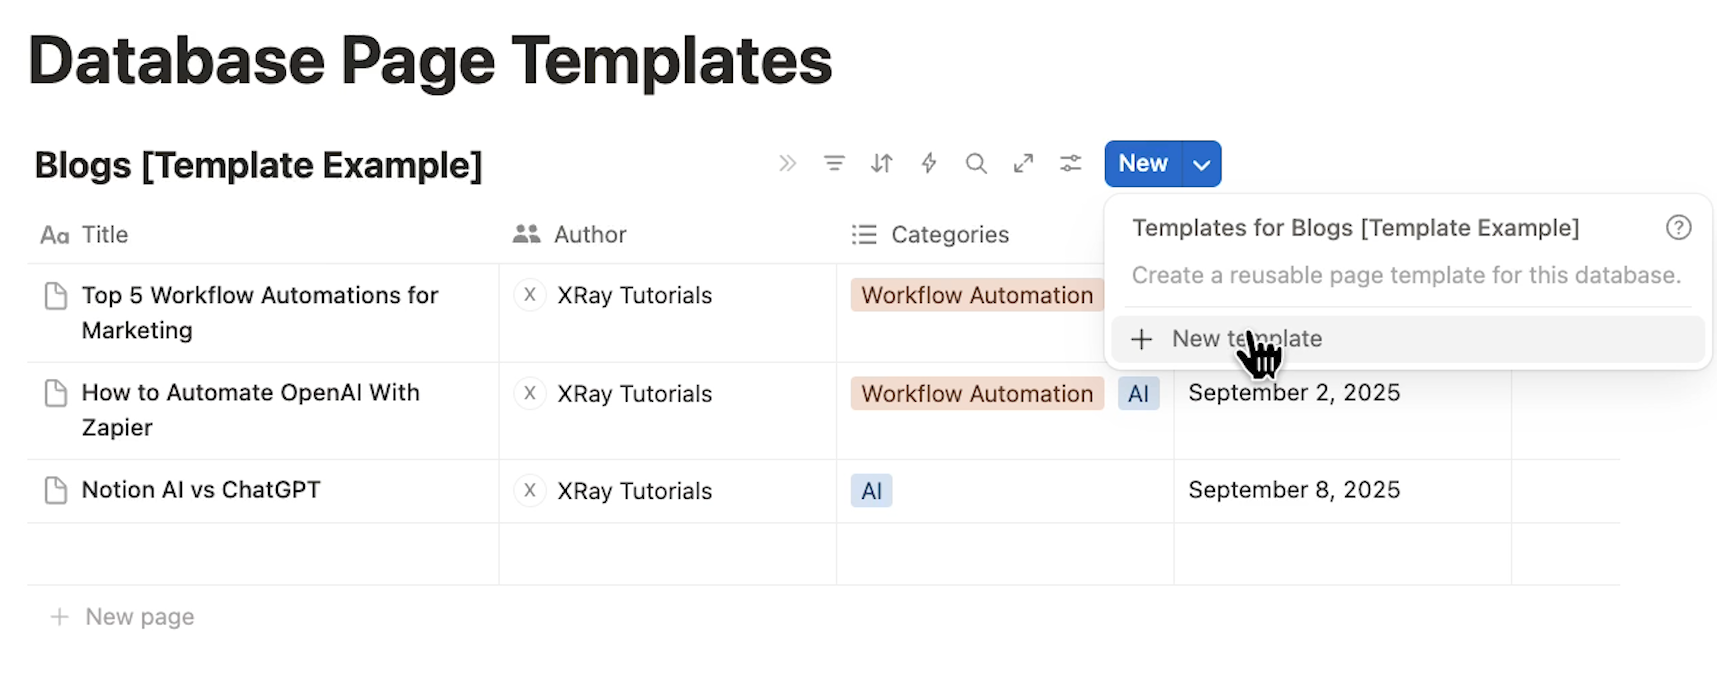
Task: Open page icon of Top 5 Workflow Automations row
Action: click(56, 296)
